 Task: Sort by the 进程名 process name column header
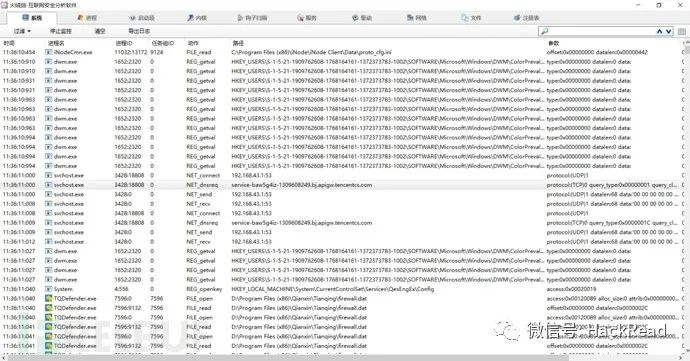pyautogui.click(x=56, y=43)
